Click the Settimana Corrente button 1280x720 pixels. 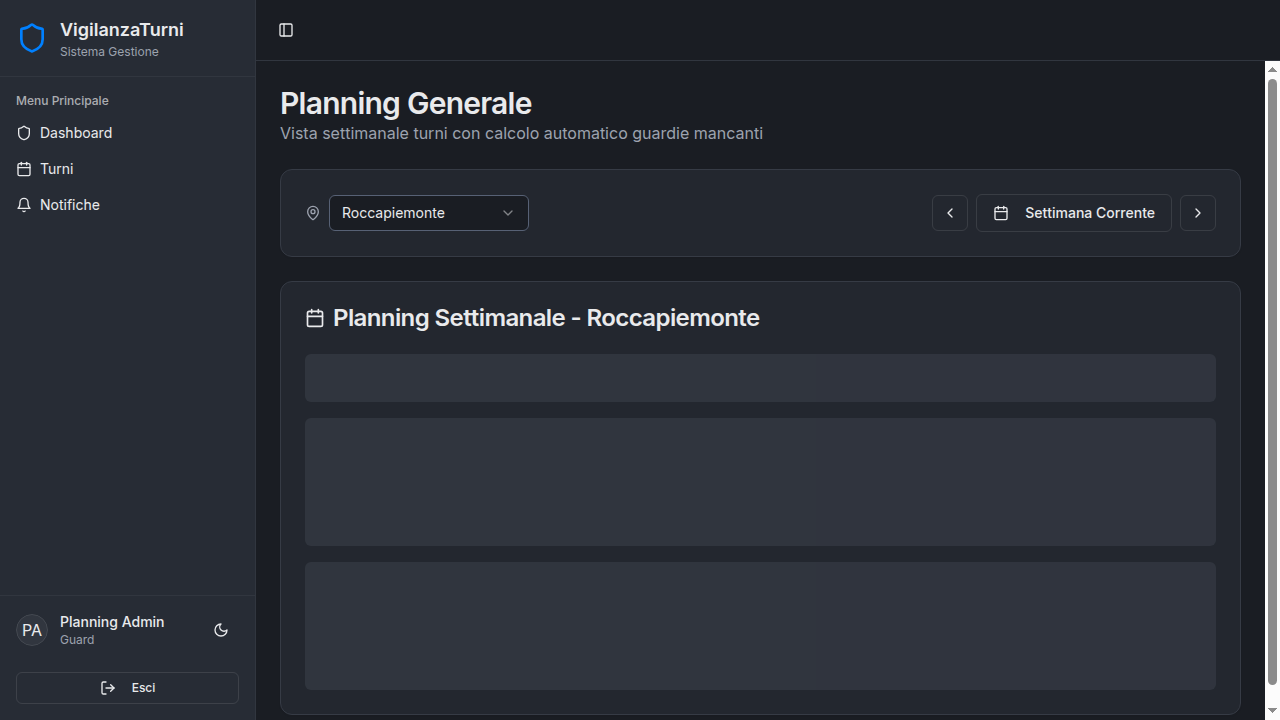[x=1074, y=213]
